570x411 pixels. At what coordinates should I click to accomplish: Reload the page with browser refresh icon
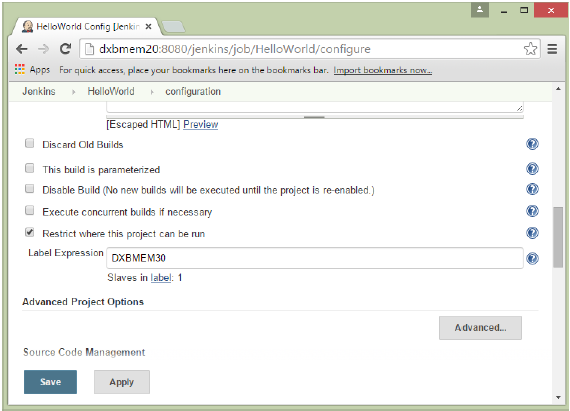coord(65,49)
